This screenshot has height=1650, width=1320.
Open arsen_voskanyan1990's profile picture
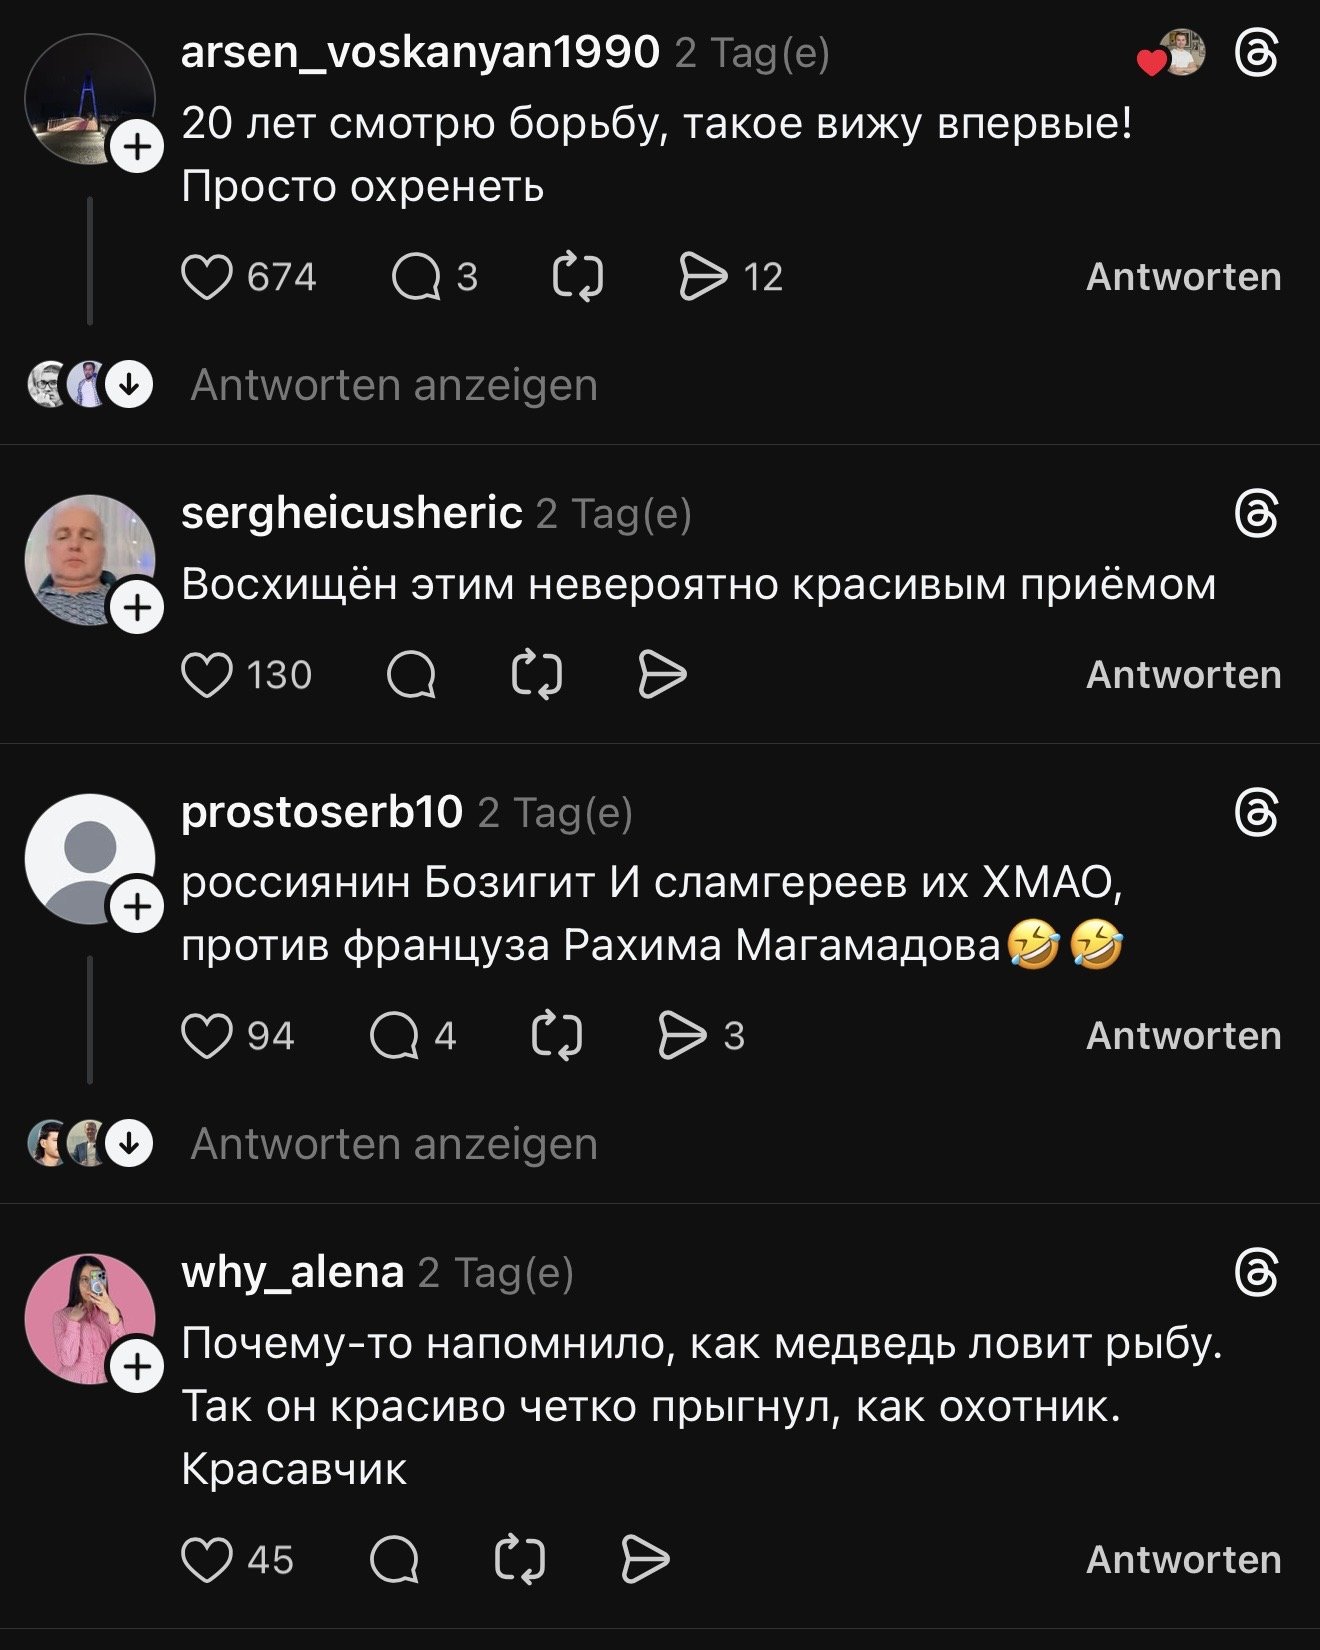88,97
